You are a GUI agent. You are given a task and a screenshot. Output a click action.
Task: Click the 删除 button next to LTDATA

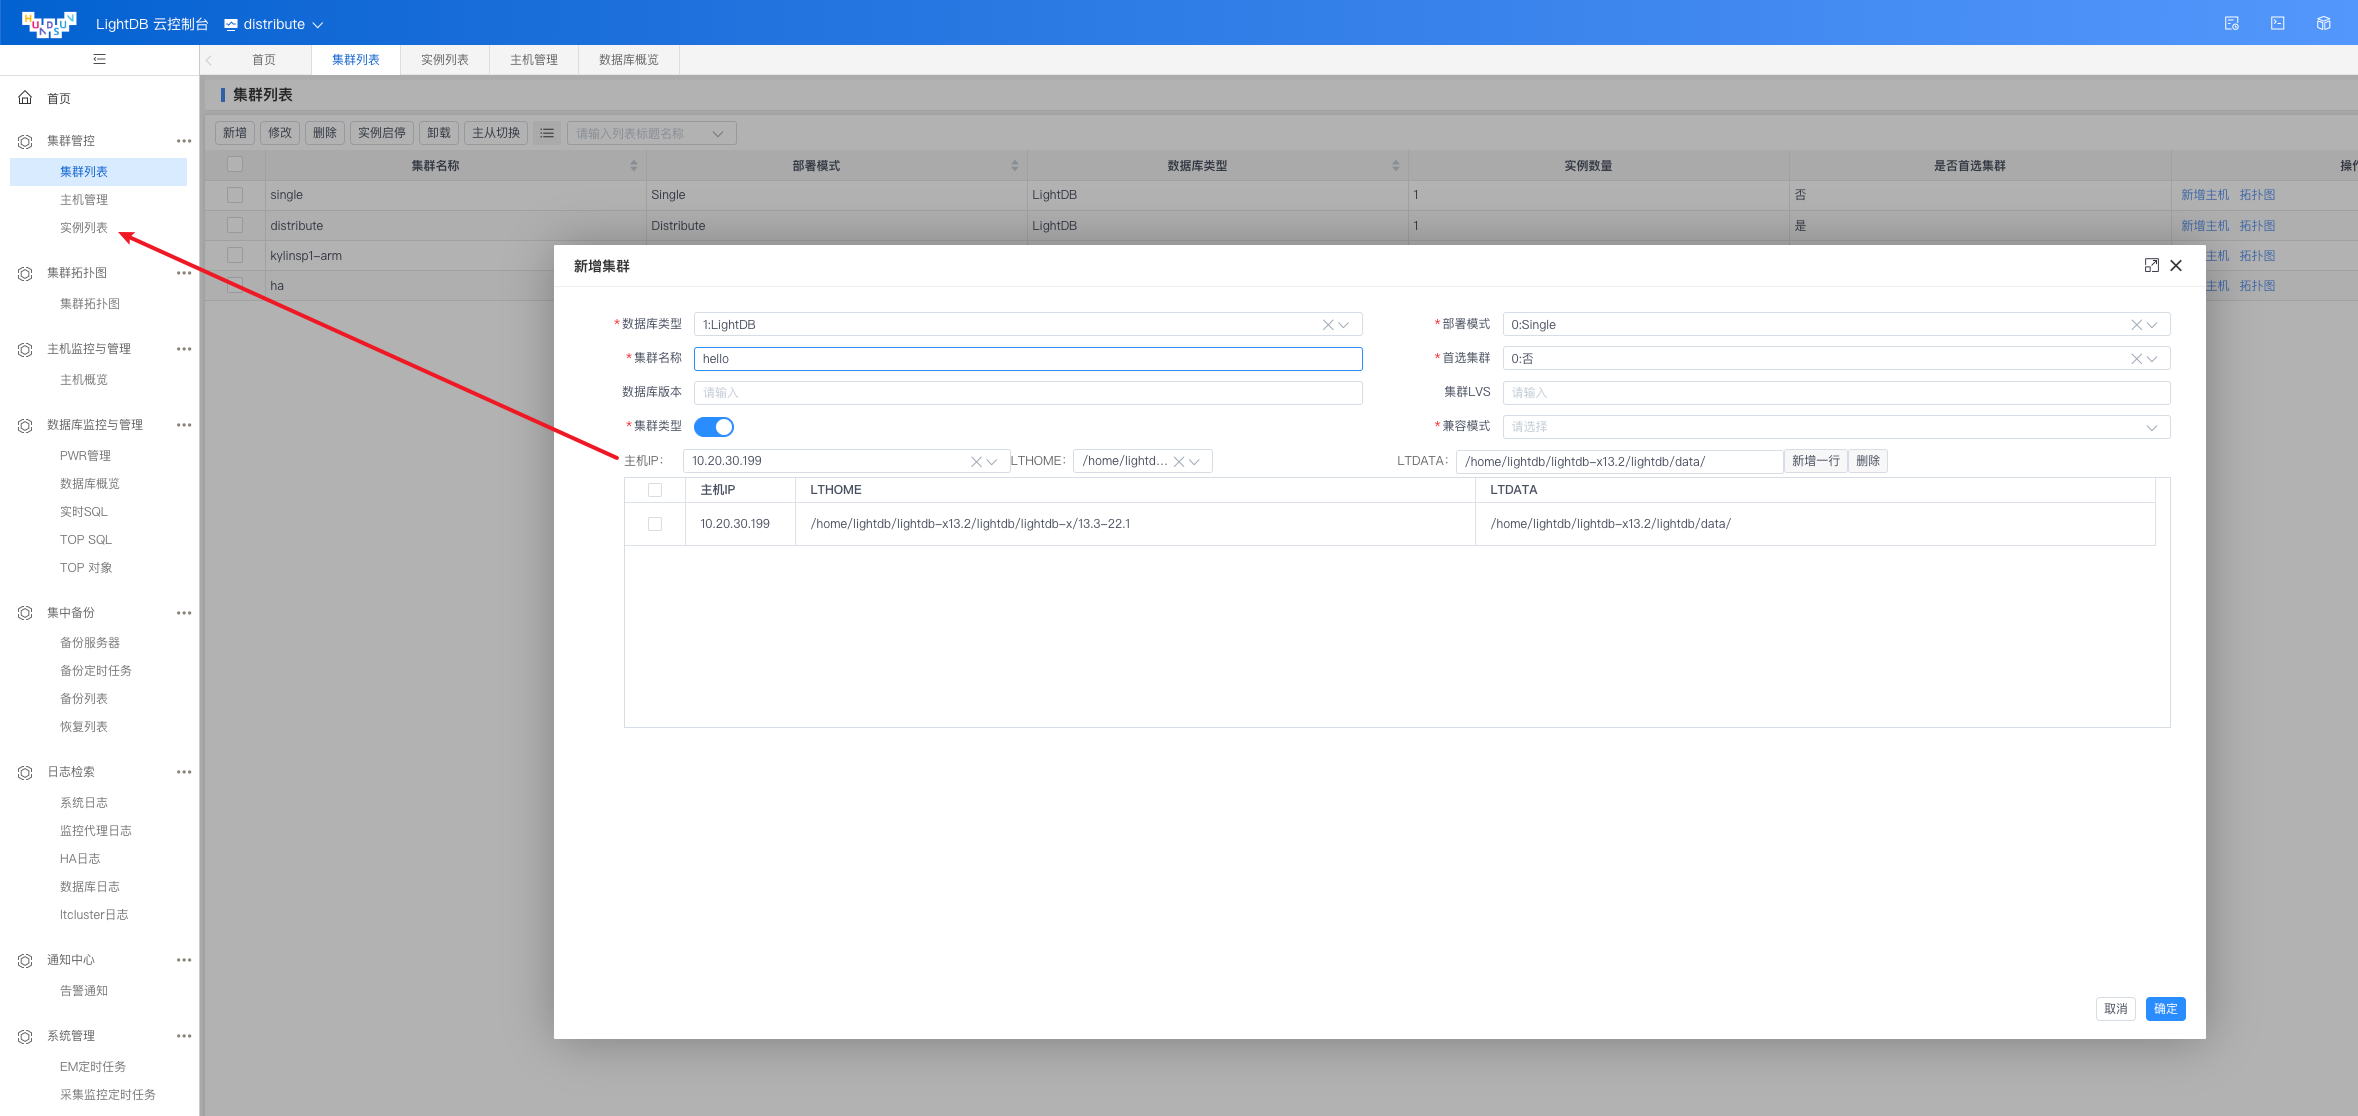[1868, 461]
